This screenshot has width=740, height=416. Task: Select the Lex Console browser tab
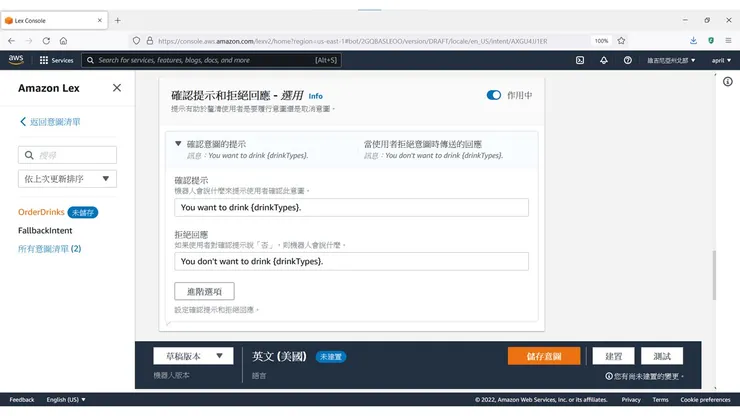click(x=54, y=20)
